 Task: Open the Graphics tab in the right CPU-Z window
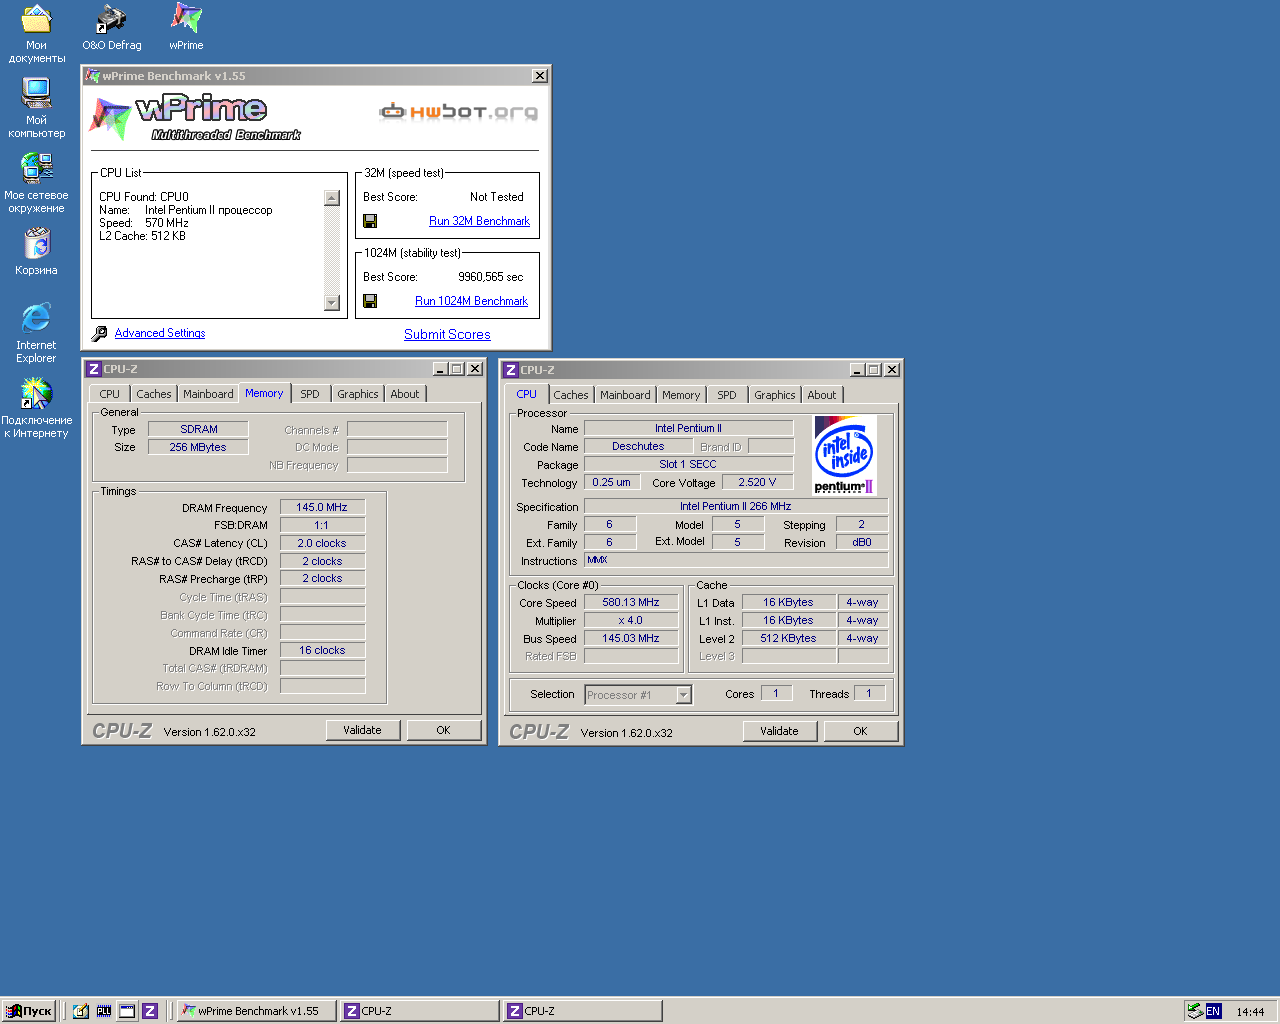click(775, 395)
